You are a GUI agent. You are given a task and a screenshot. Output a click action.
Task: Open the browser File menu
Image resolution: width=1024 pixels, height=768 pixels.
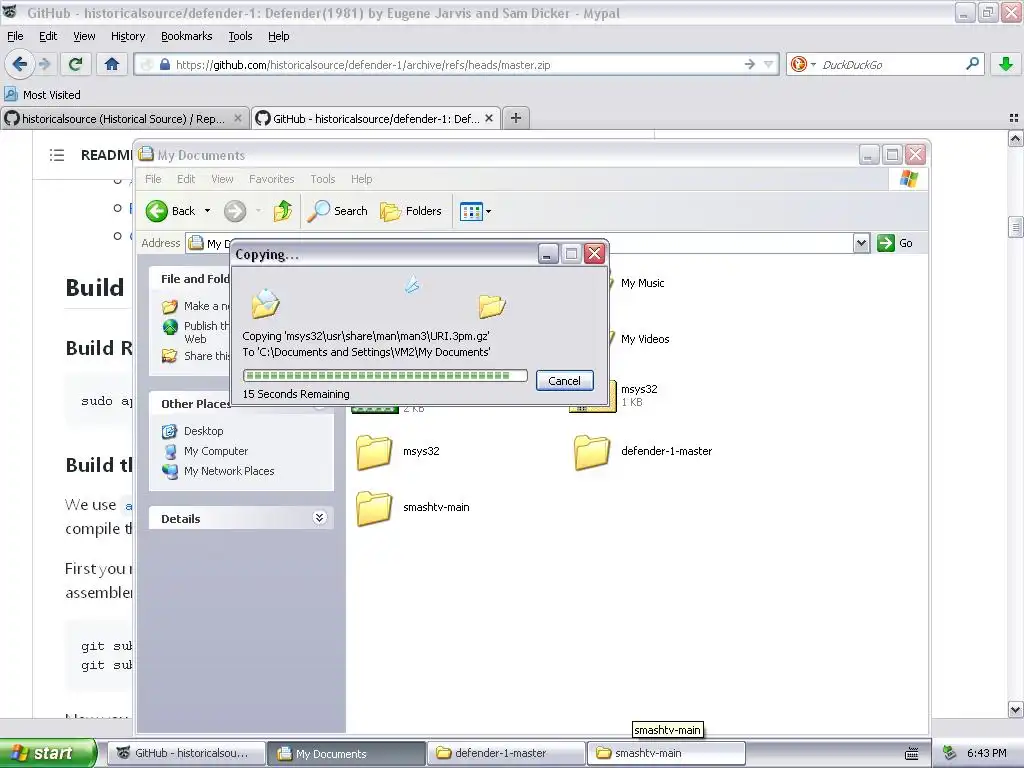(x=15, y=36)
